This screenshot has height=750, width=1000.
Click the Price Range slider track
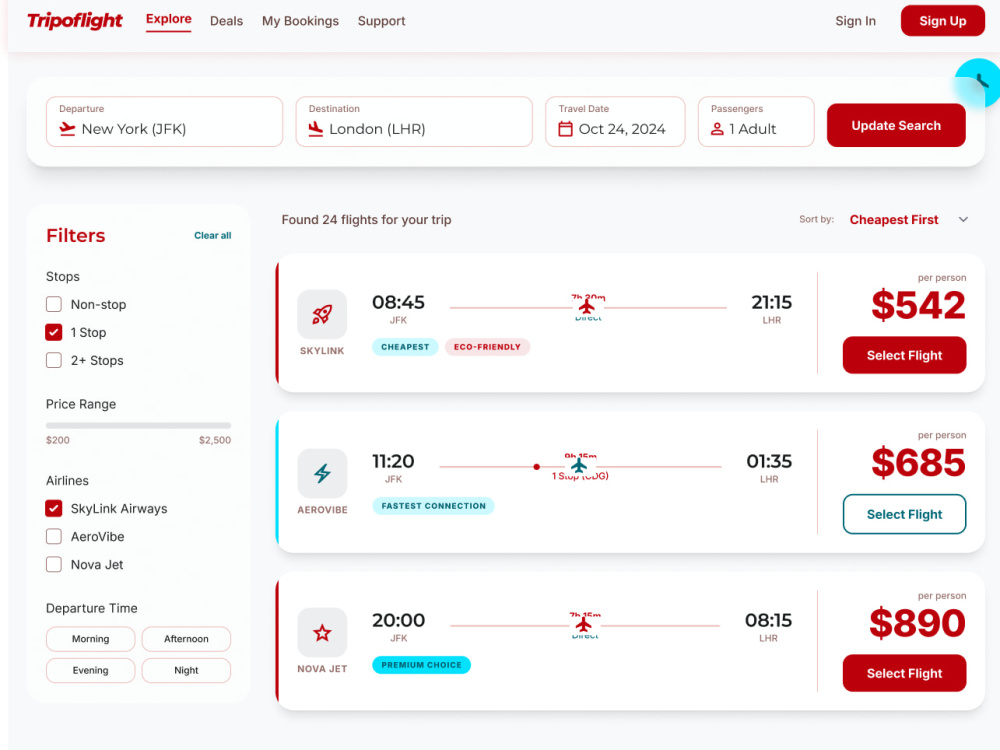[138, 425]
